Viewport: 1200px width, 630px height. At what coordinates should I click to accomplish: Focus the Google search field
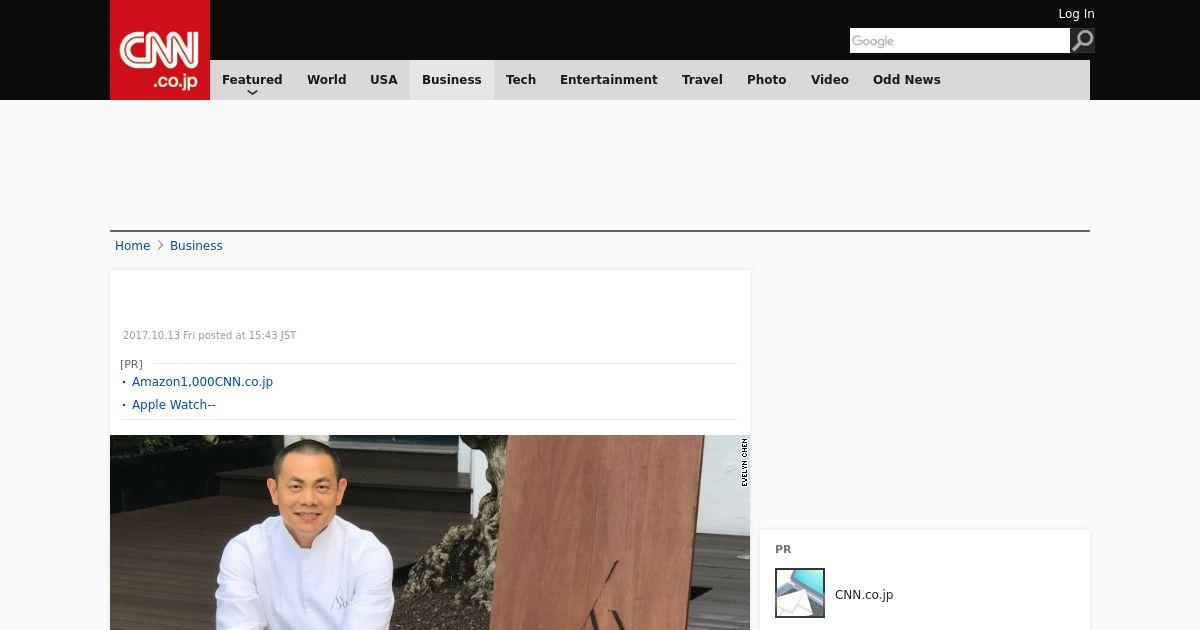click(960, 40)
